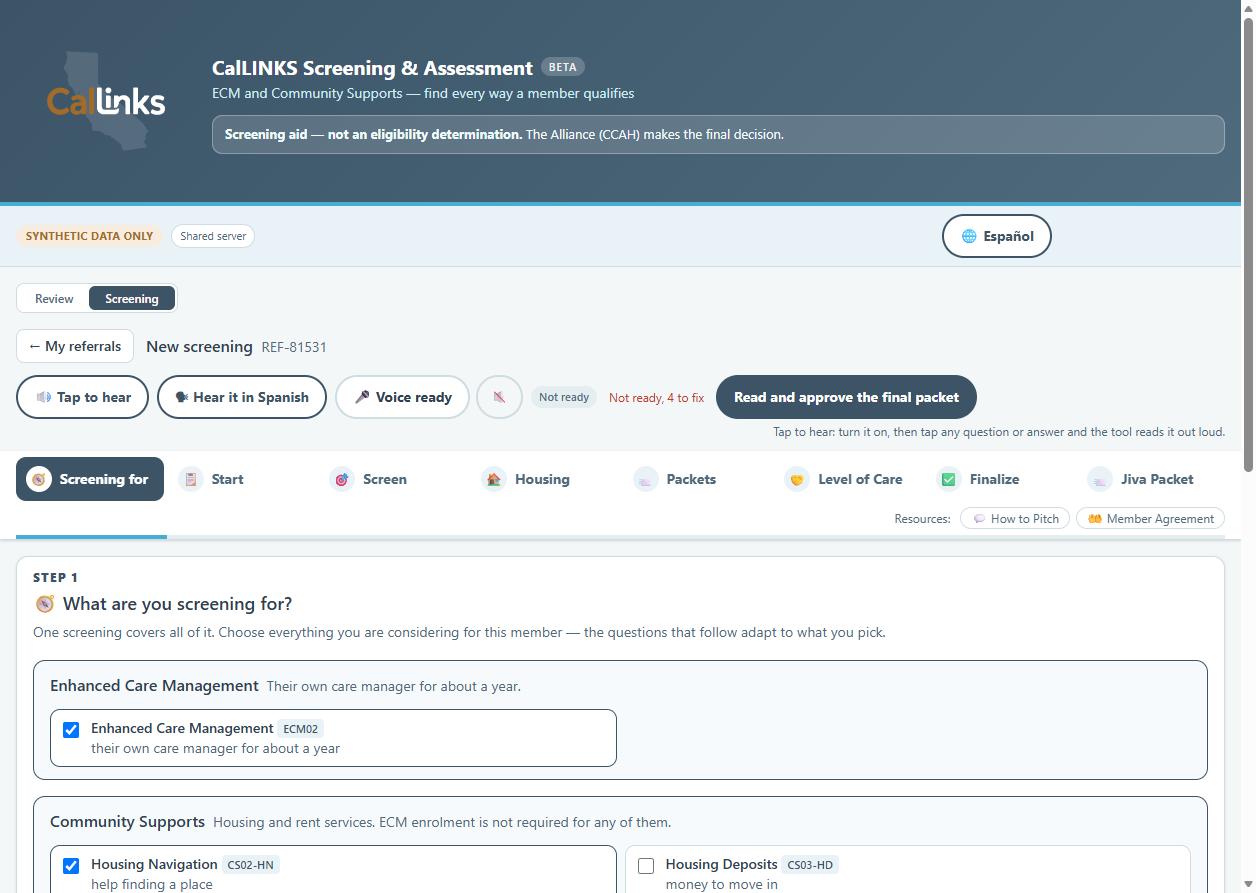The image size is (1256, 893).
Task: Click the icon beside Jiva Packet
Action: 1100,479
